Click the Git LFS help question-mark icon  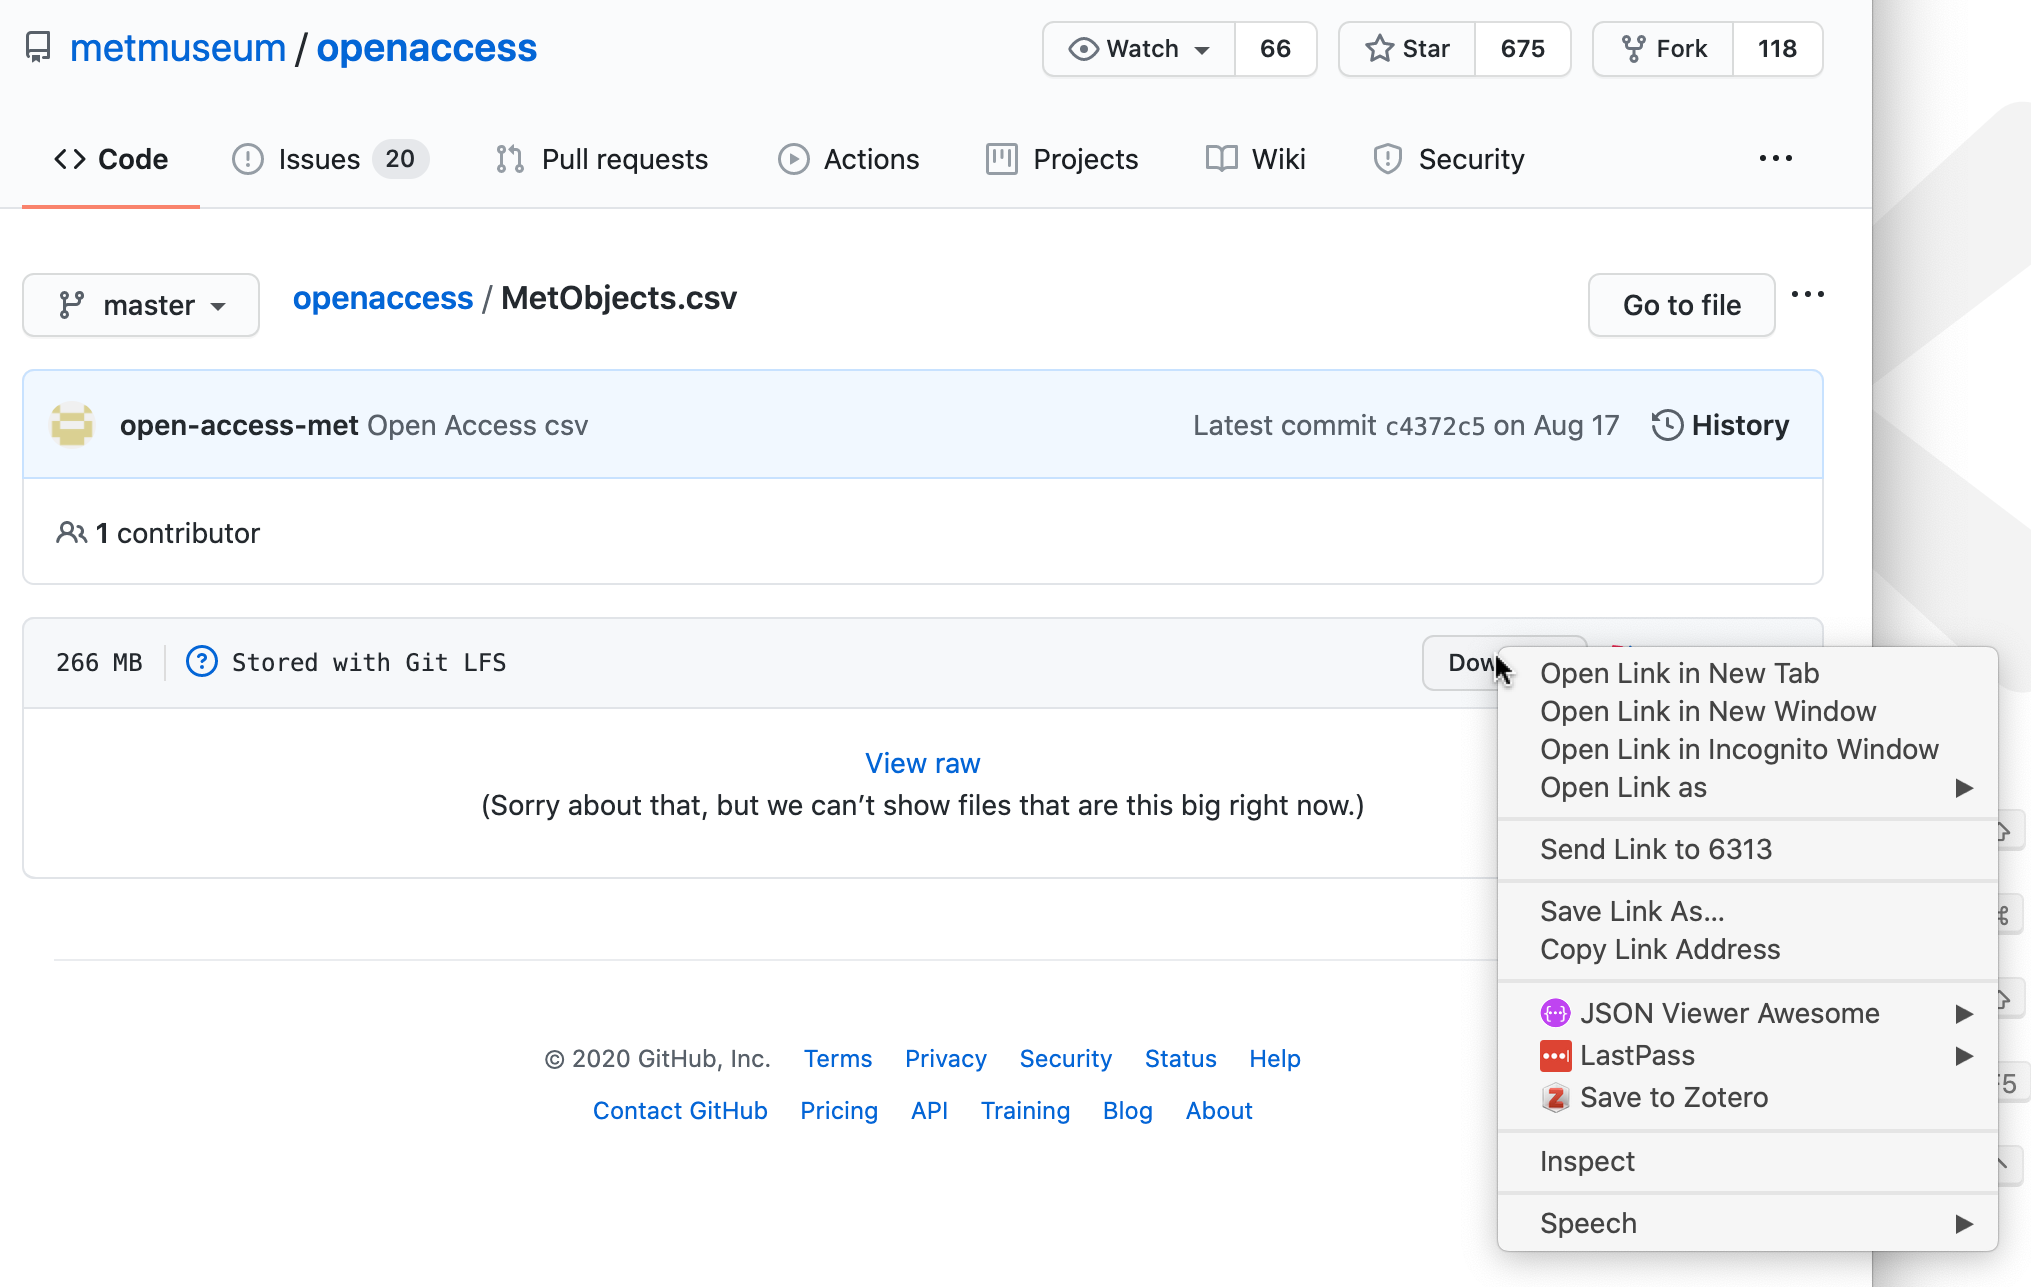201,662
